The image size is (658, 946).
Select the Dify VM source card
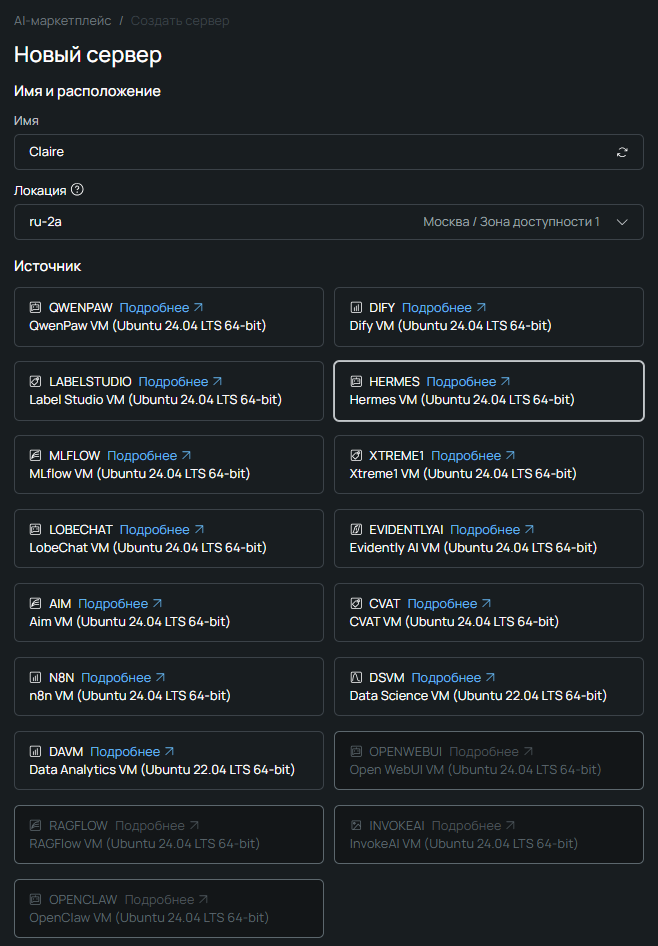pos(489,317)
